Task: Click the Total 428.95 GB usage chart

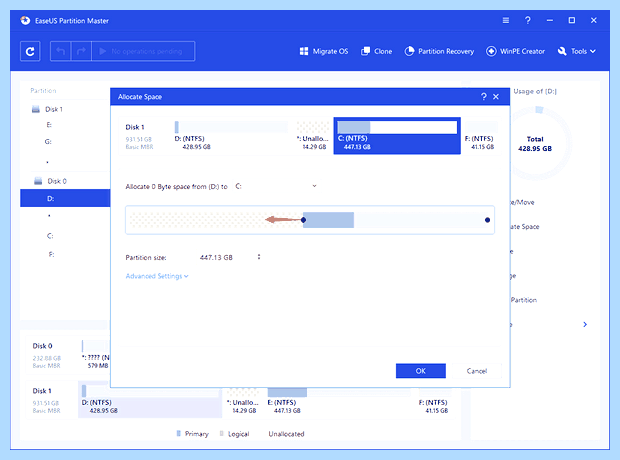Action: tap(535, 144)
